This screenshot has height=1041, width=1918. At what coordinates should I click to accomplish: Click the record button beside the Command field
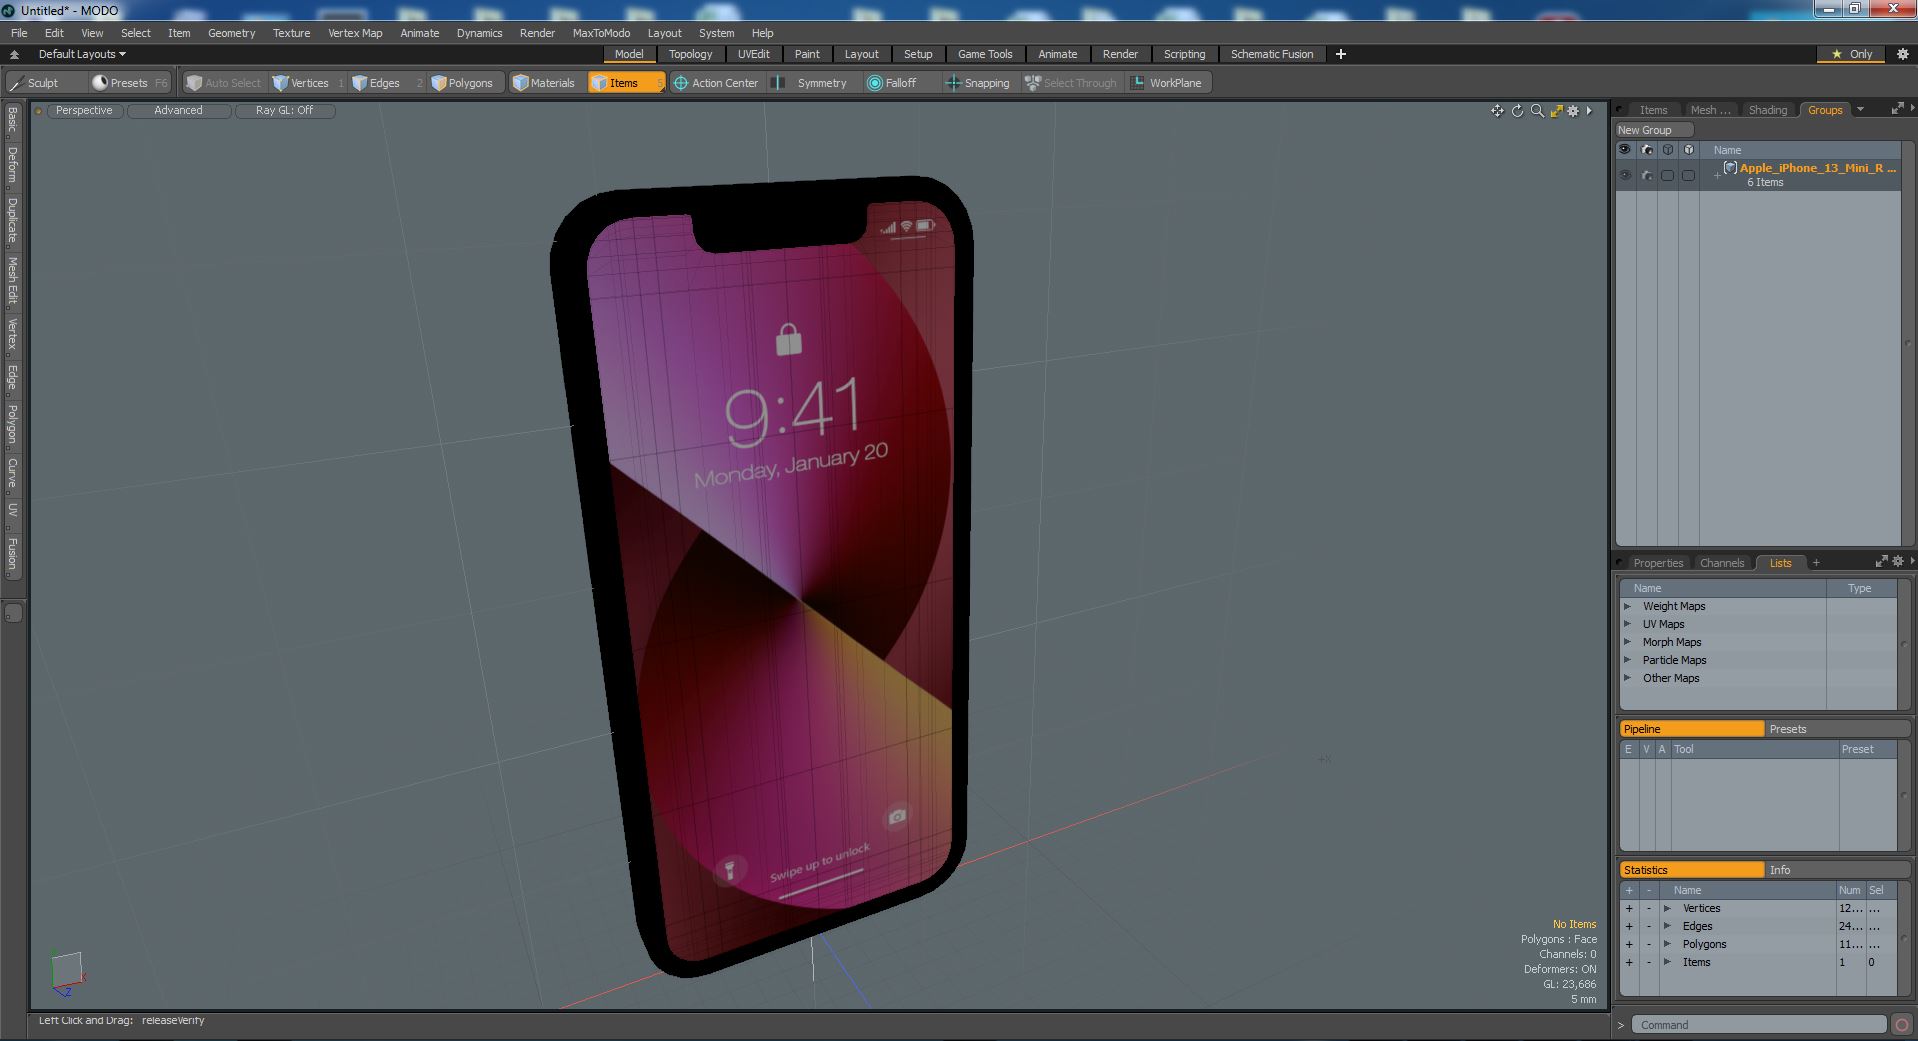(1900, 1025)
